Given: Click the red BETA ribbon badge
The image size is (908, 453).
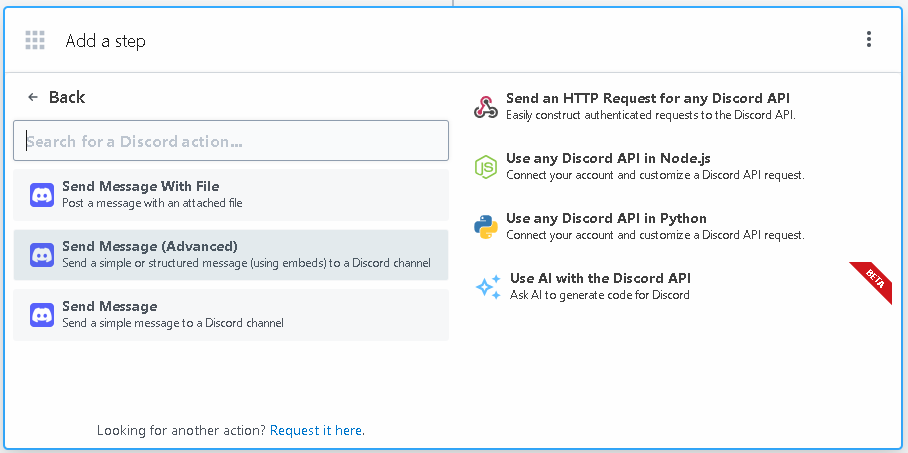Looking at the screenshot, I should [x=872, y=282].
